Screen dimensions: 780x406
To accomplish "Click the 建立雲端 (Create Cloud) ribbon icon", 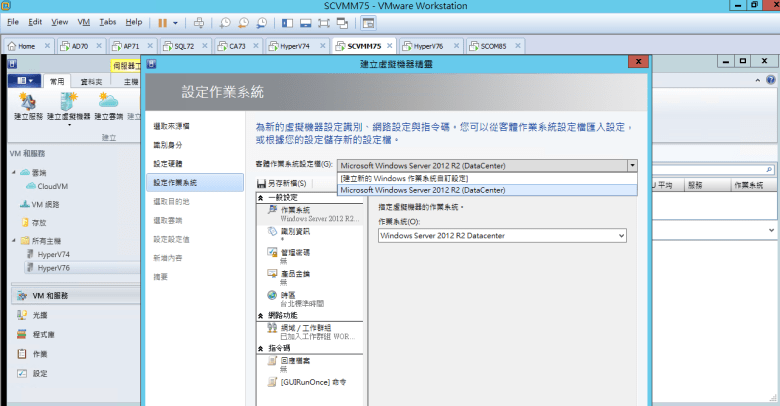I will pyautogui.click(x=108, y=105).
